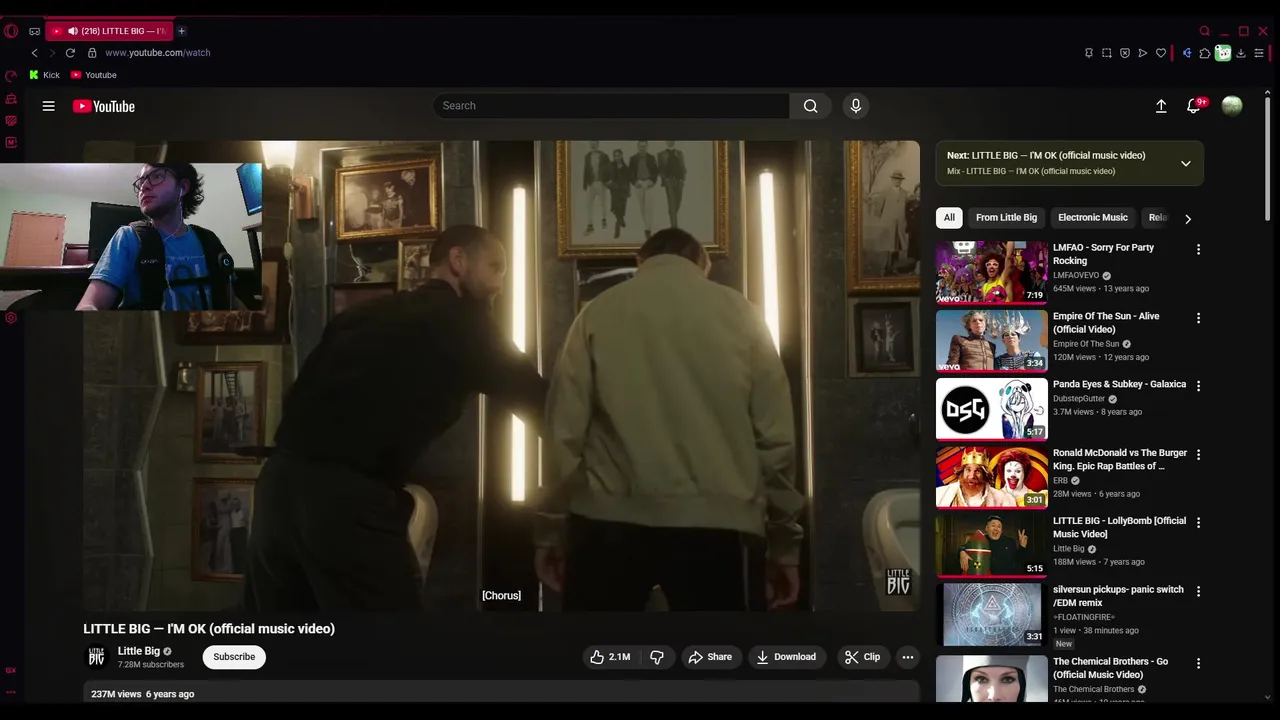Select the From Little Big chip
The width and height of the screenshot is (1280, 720).
(1006, 218)
